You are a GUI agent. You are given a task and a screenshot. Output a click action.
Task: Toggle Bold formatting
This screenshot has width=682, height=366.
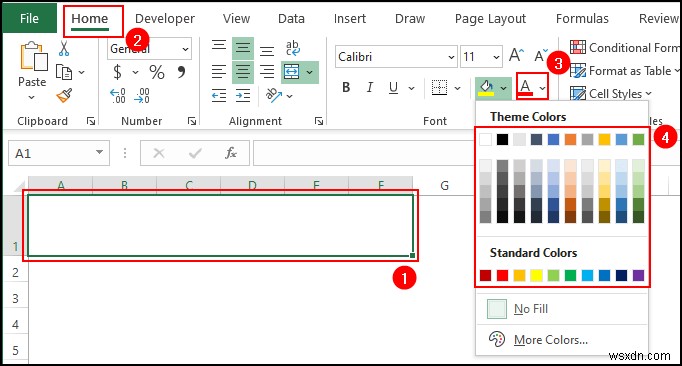click(346, 87)
